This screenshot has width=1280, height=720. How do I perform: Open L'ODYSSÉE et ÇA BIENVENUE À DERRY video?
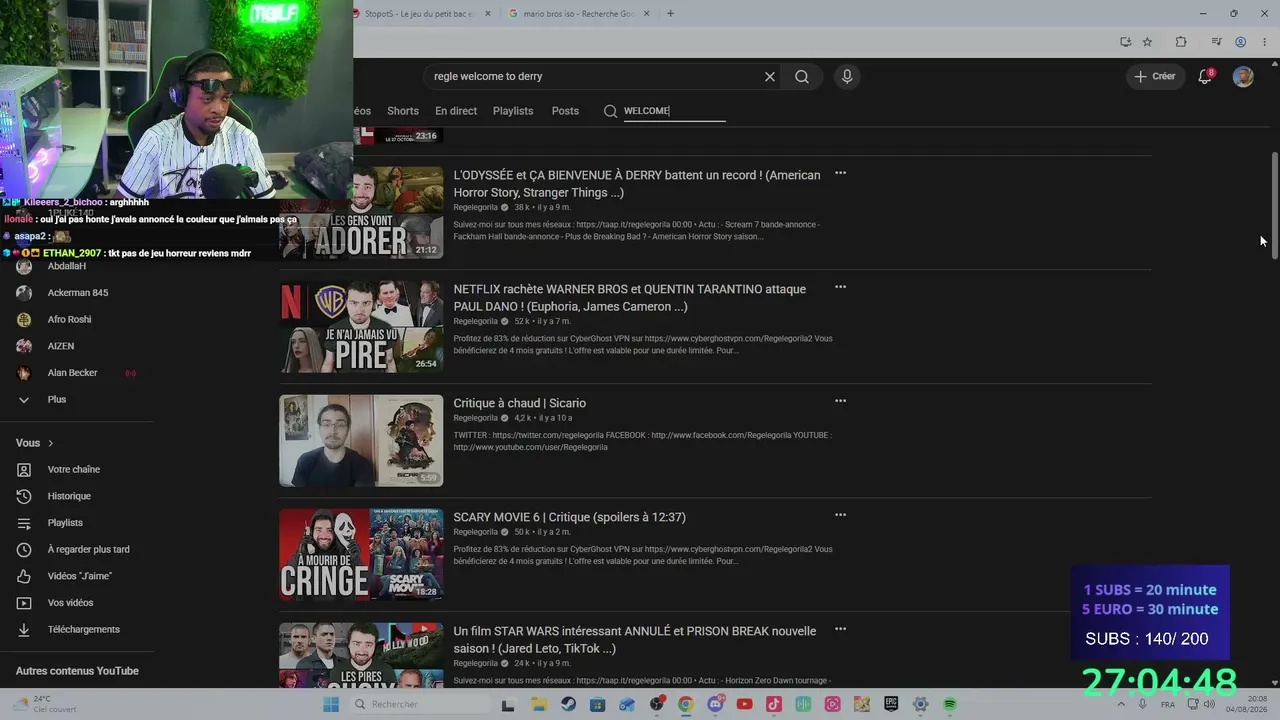[x=637, y=184]
